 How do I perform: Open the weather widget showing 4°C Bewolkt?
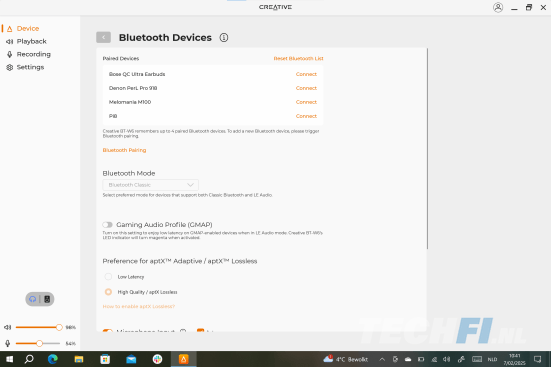coord(345,359)
